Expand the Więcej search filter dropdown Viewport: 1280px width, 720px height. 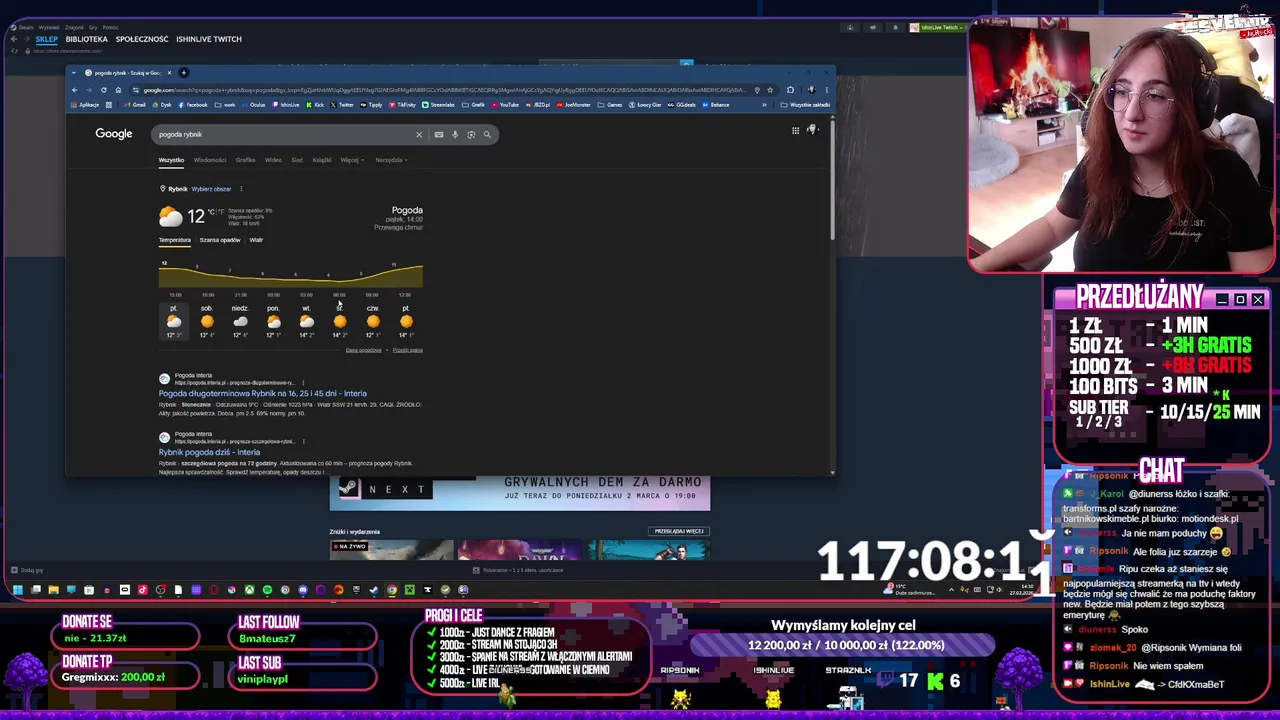351,160
